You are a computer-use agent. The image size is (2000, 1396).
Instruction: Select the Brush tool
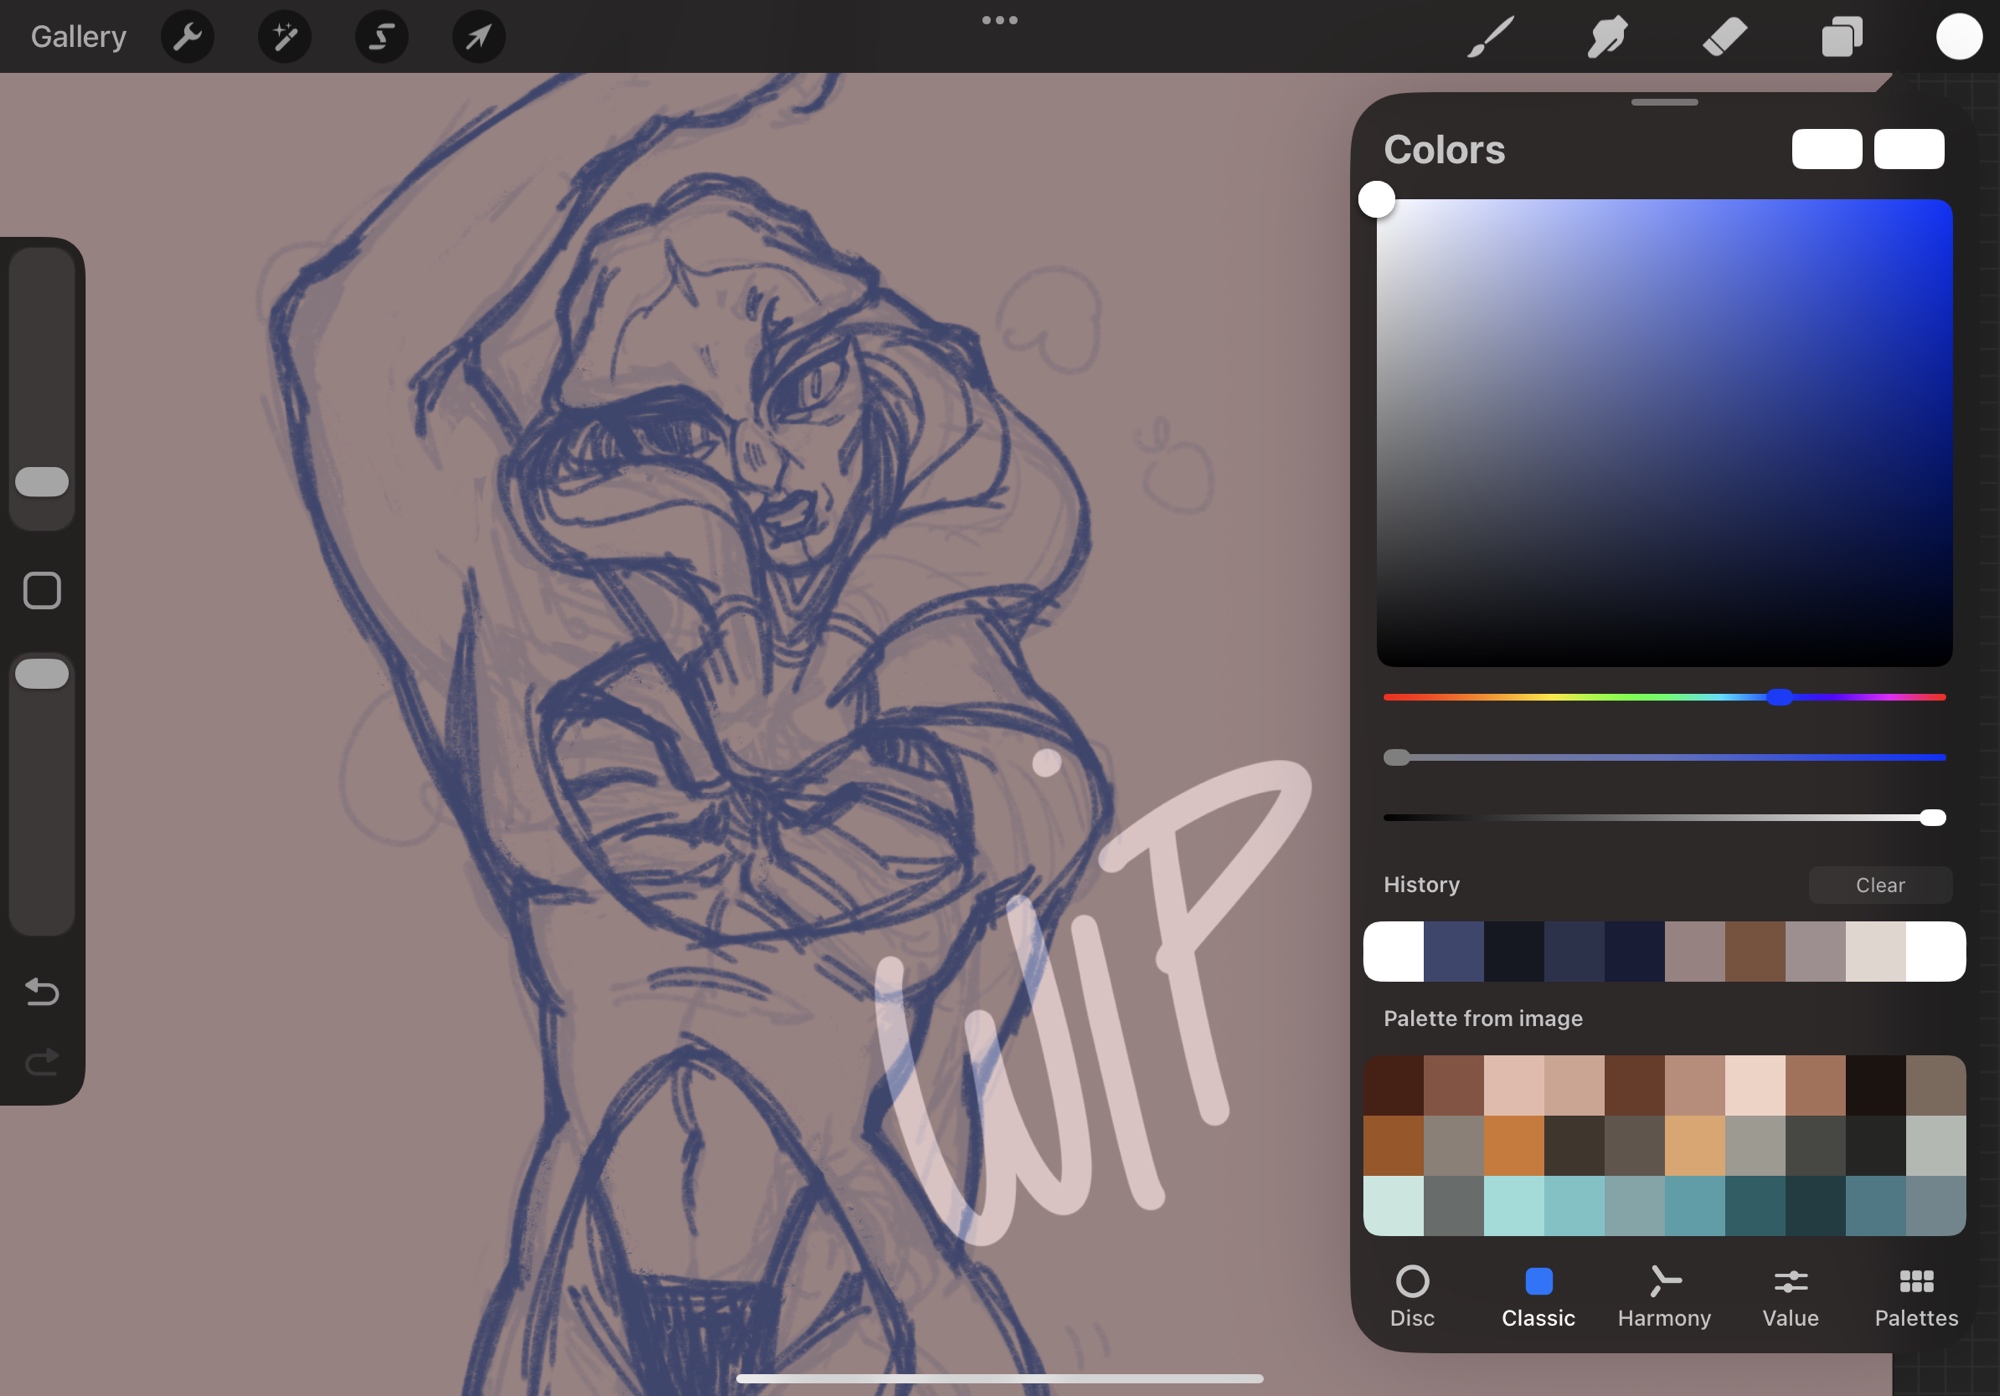(1490, 37)
